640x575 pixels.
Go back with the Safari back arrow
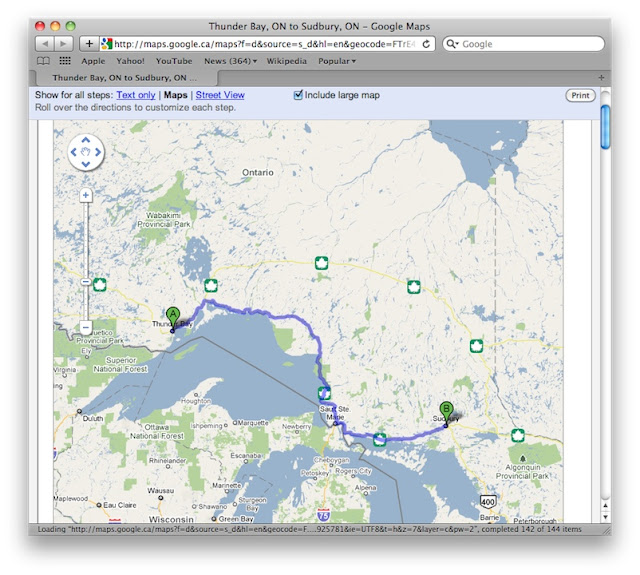click(x=45, y=44)
